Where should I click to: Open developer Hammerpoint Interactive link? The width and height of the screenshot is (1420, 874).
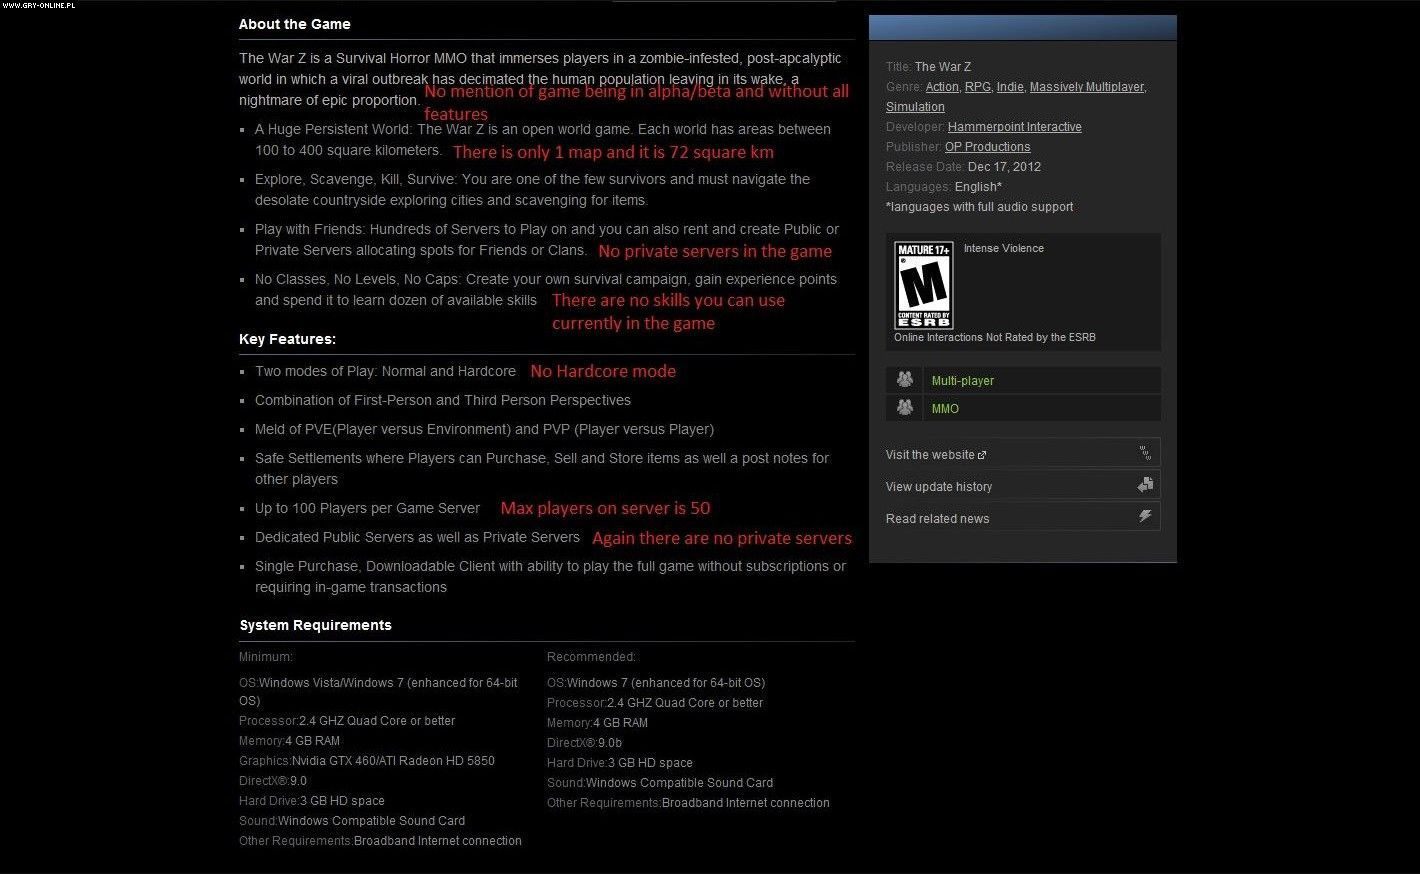[1014, 127]
